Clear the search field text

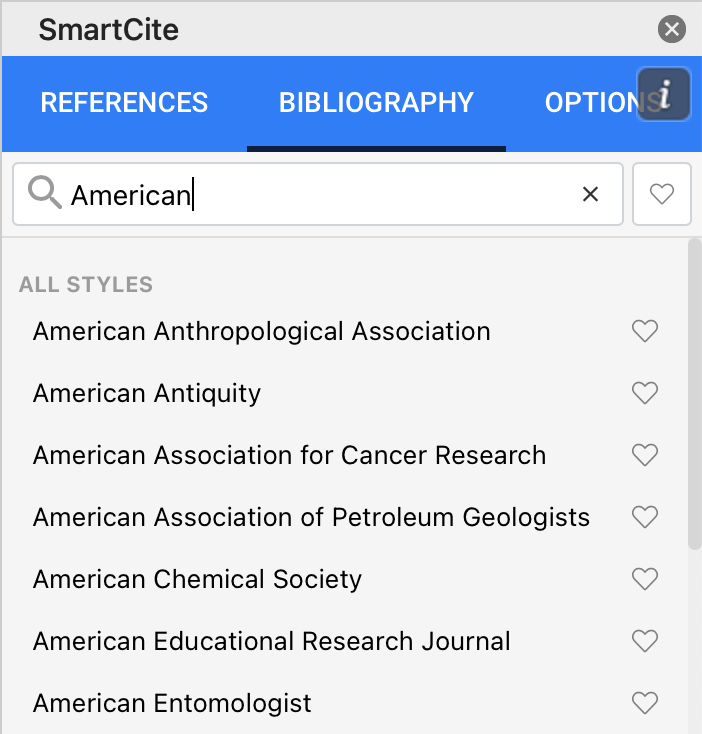(x=590, y=194)
